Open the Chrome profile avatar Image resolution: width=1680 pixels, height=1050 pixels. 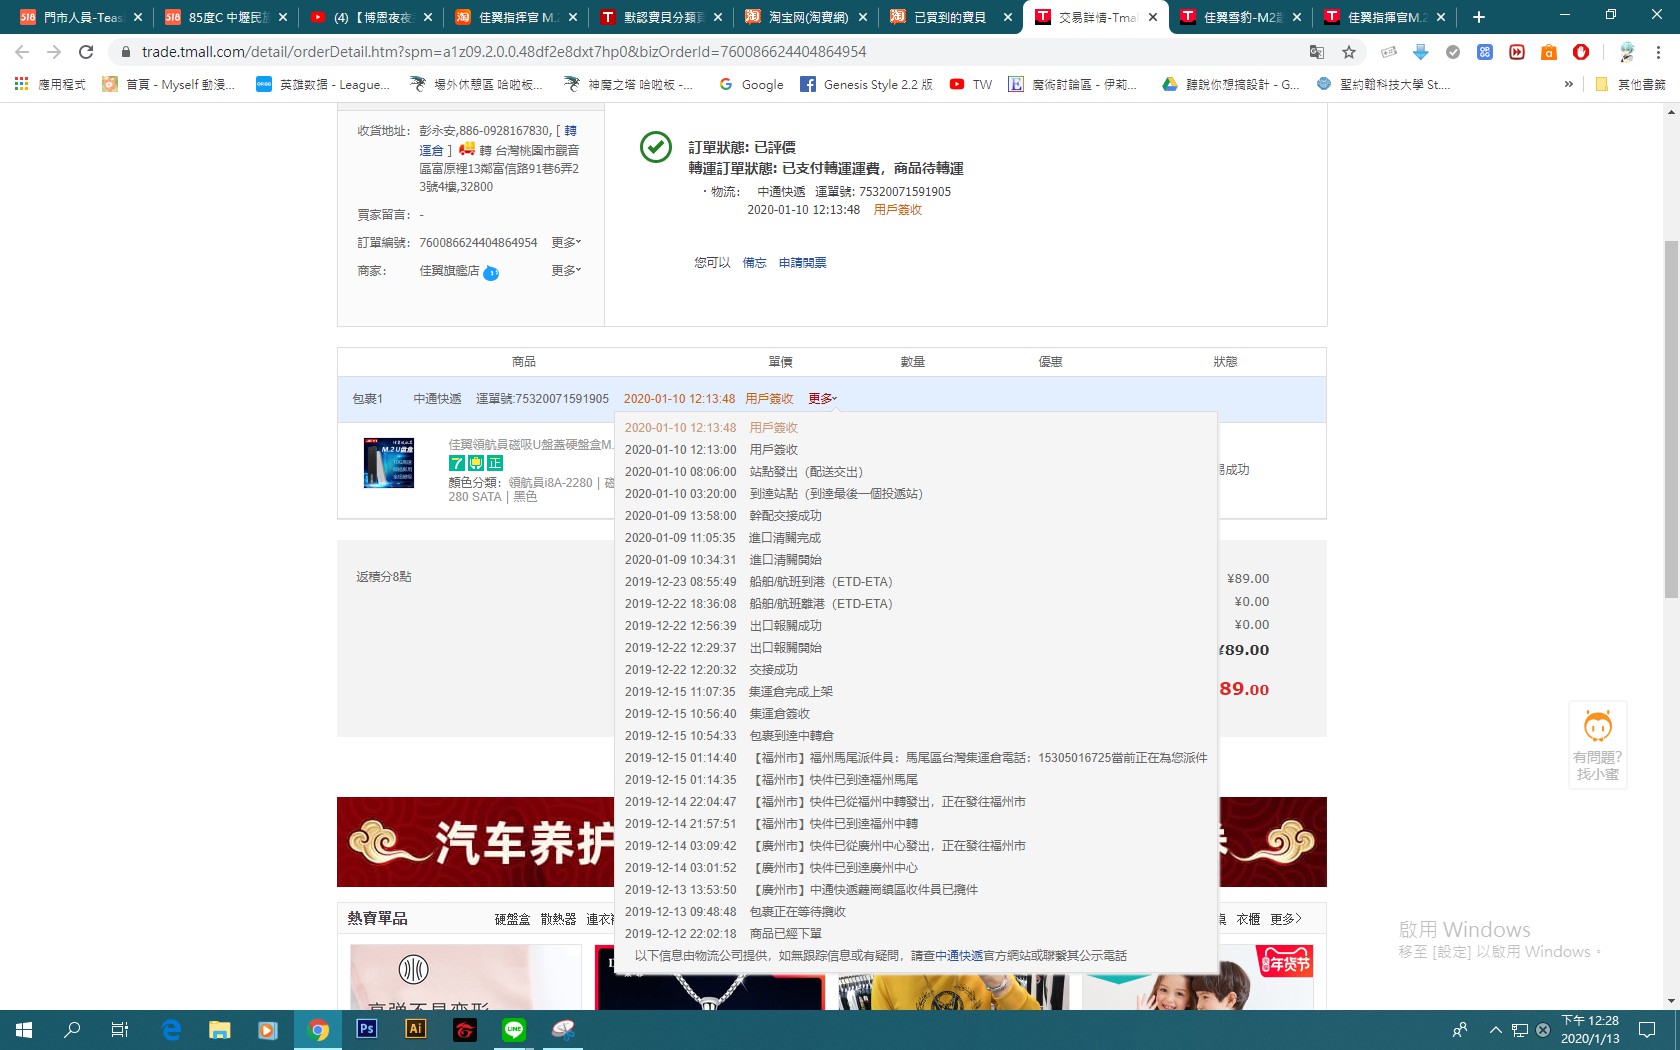[x=1627, y=52]
